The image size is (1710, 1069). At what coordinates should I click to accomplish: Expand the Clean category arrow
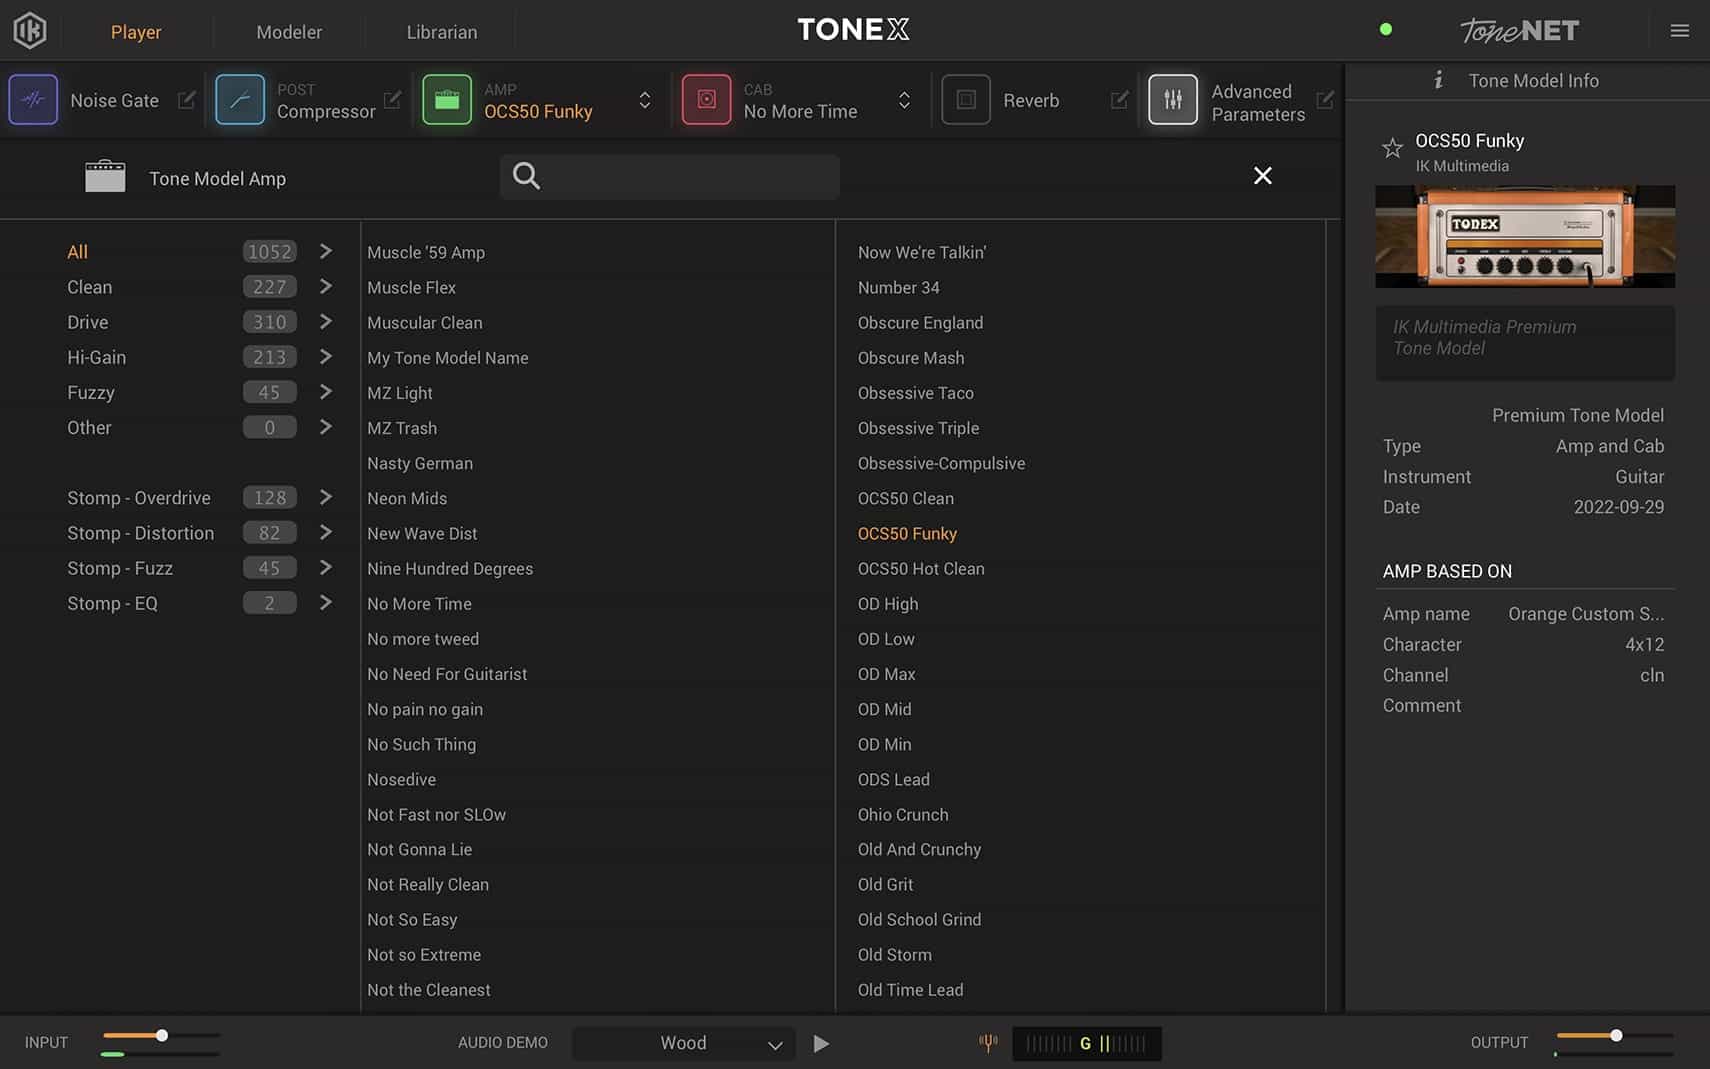click(325, 286)
